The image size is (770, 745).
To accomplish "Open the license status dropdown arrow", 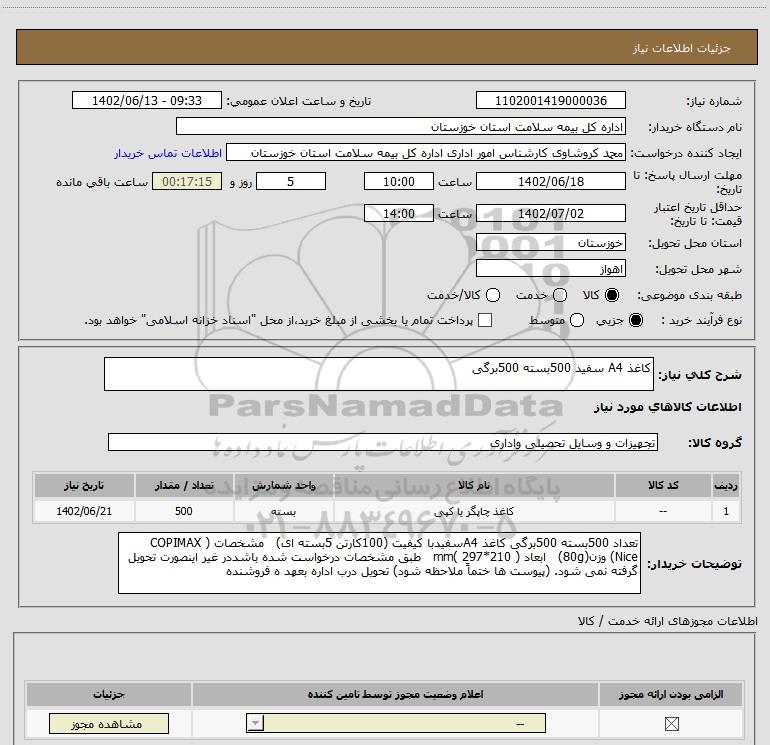I will pyautogui.click(x=255, y=723).
